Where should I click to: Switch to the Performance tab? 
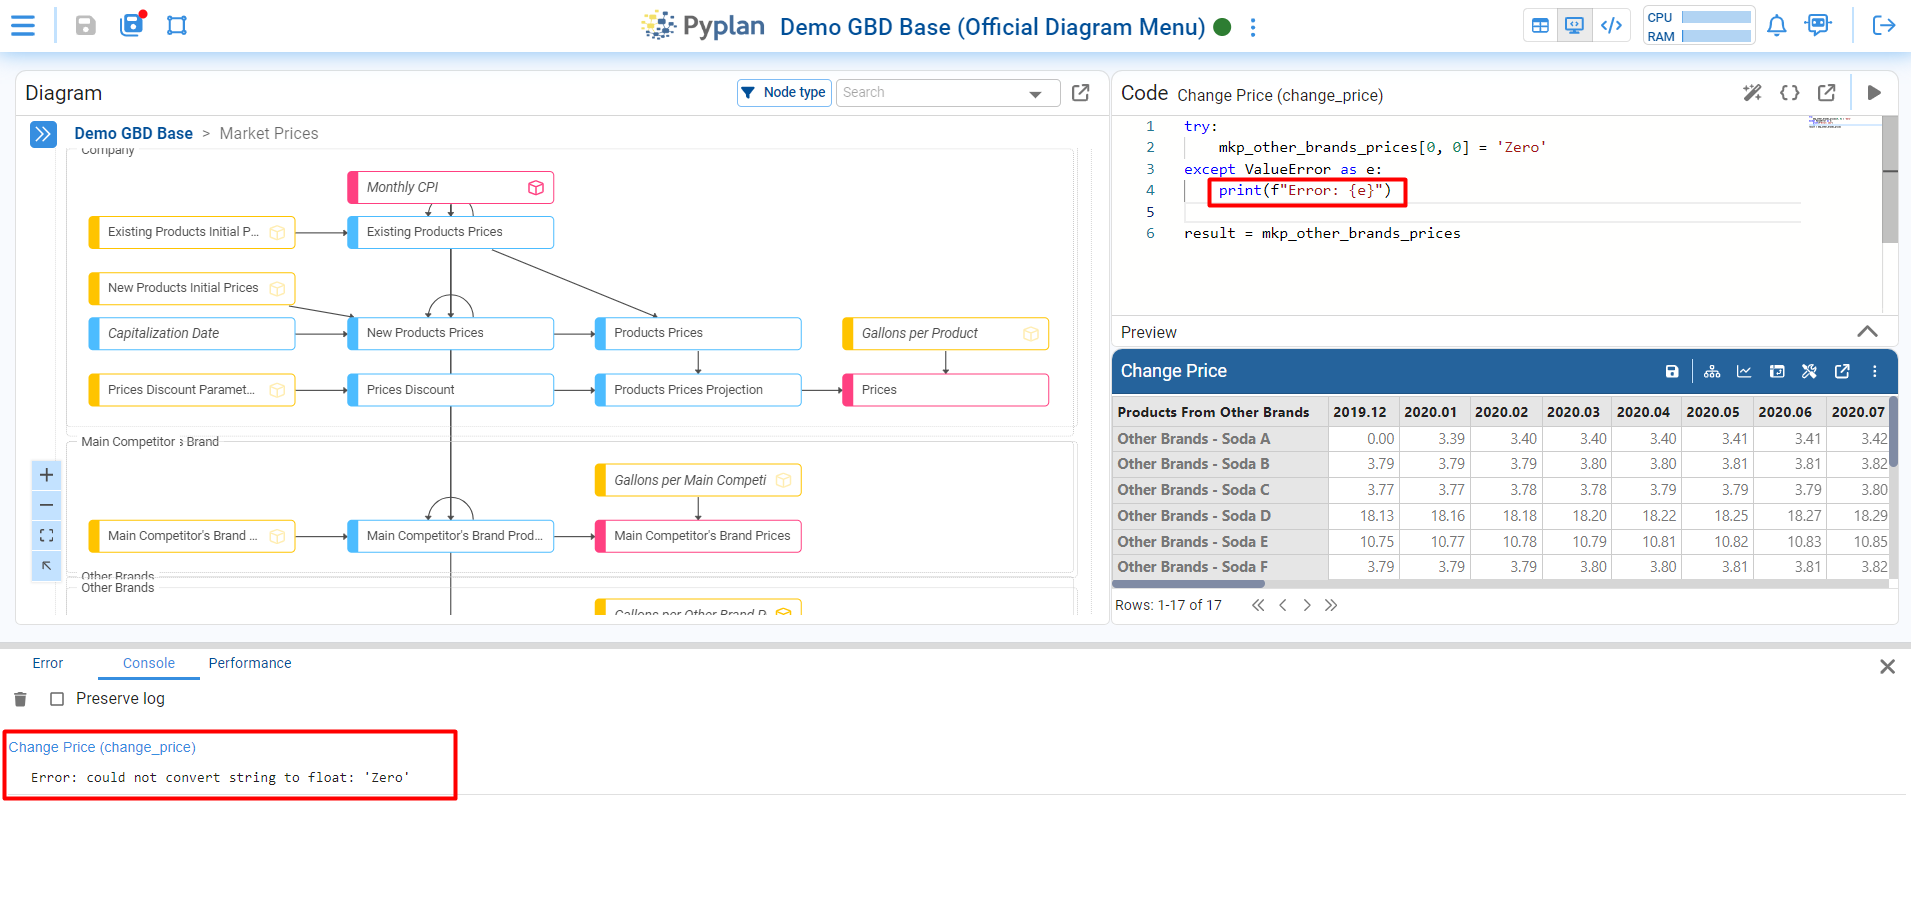(250, 663)
